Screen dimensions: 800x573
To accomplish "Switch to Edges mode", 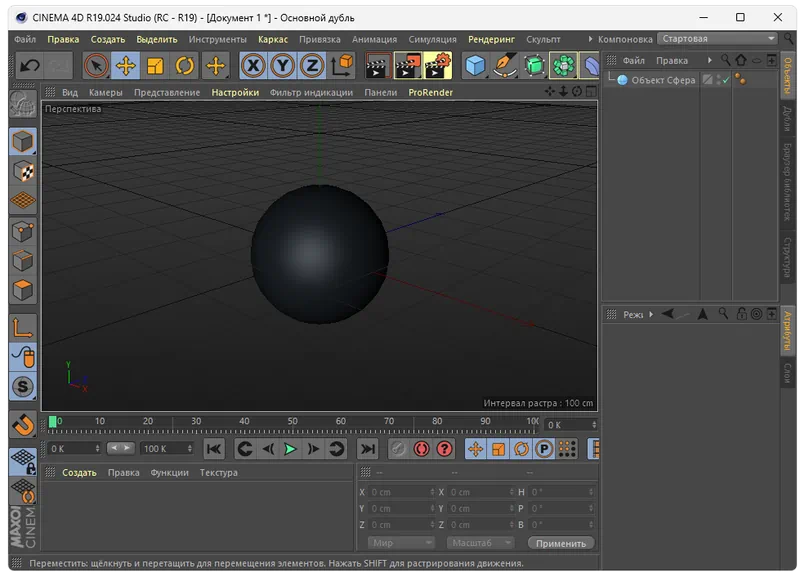I will 23,261.
